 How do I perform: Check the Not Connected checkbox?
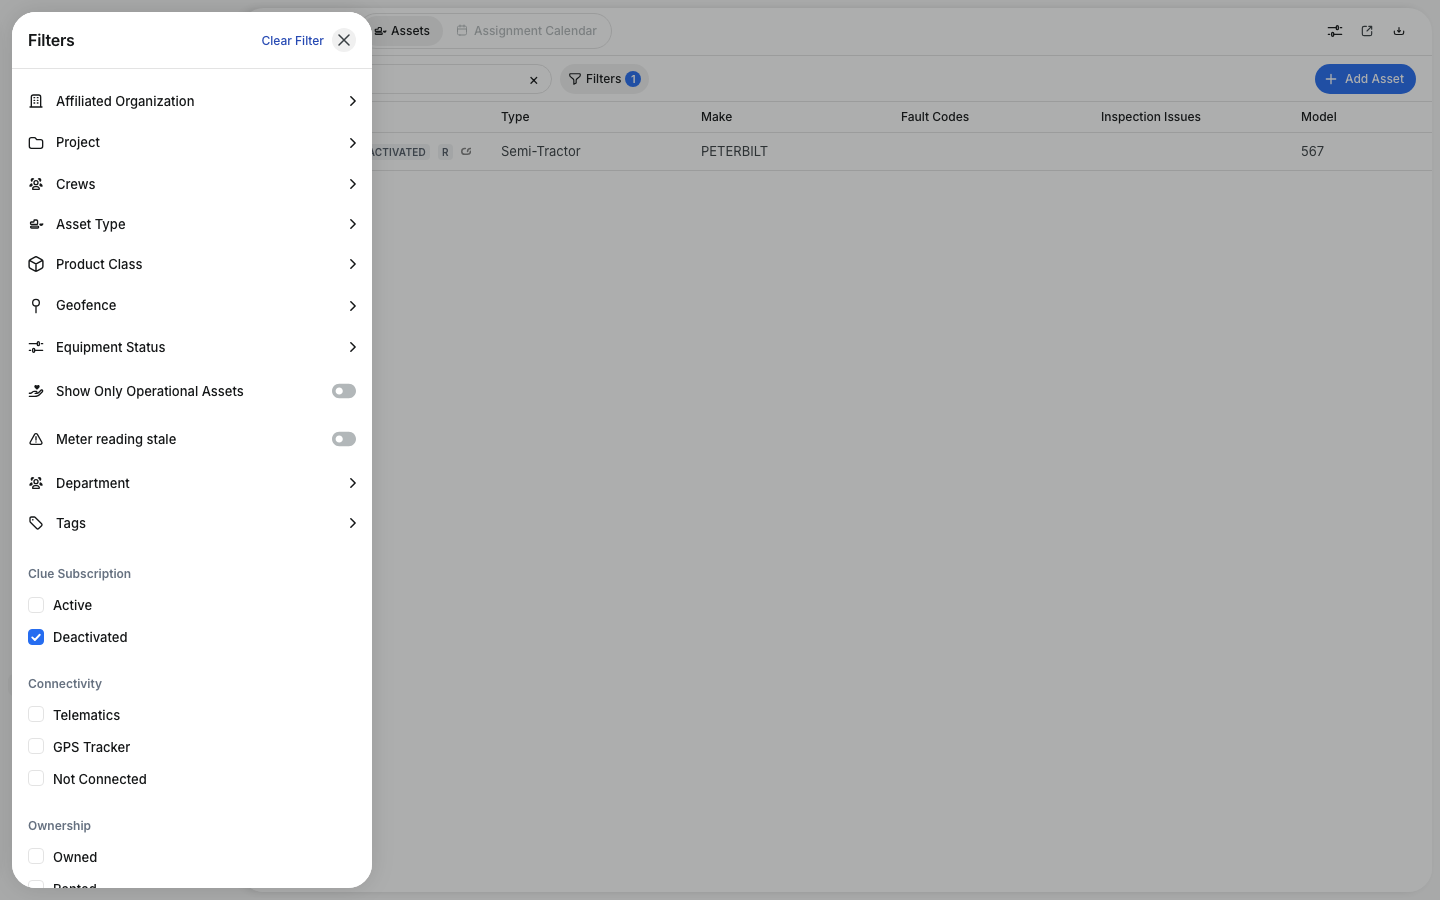tap(36, 779)
